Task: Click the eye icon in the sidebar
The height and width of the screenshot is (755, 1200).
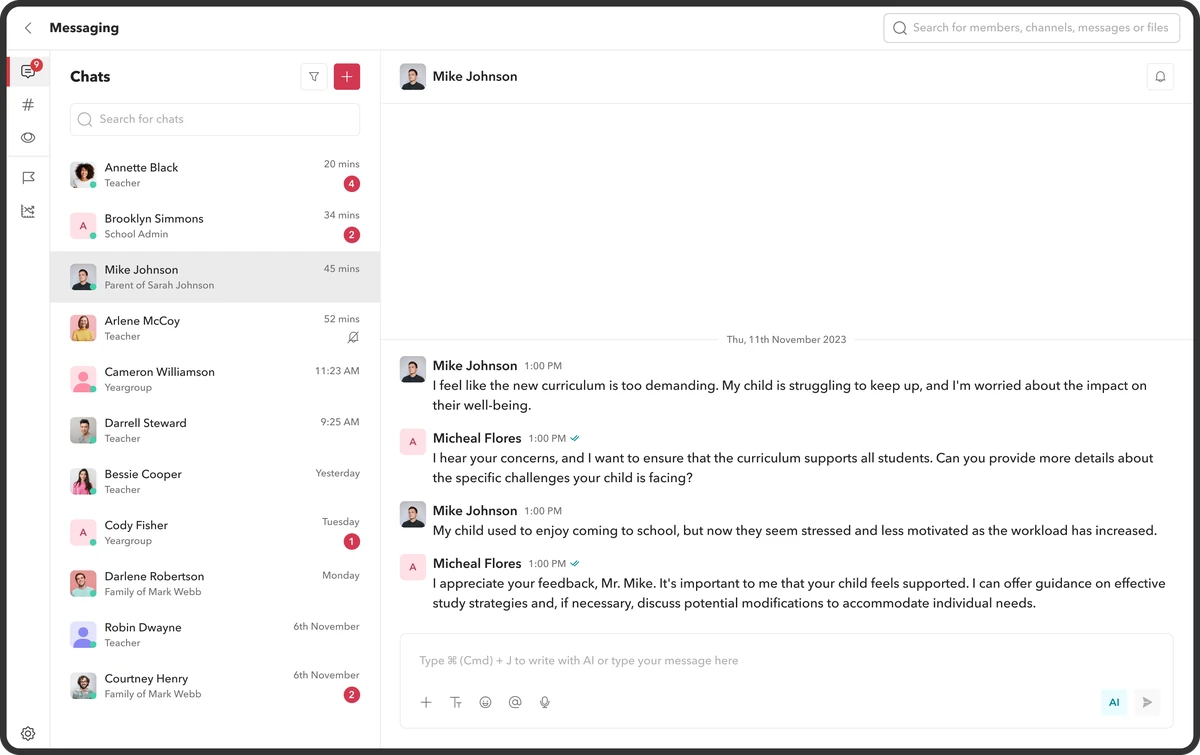Action: tap(28, 137)
